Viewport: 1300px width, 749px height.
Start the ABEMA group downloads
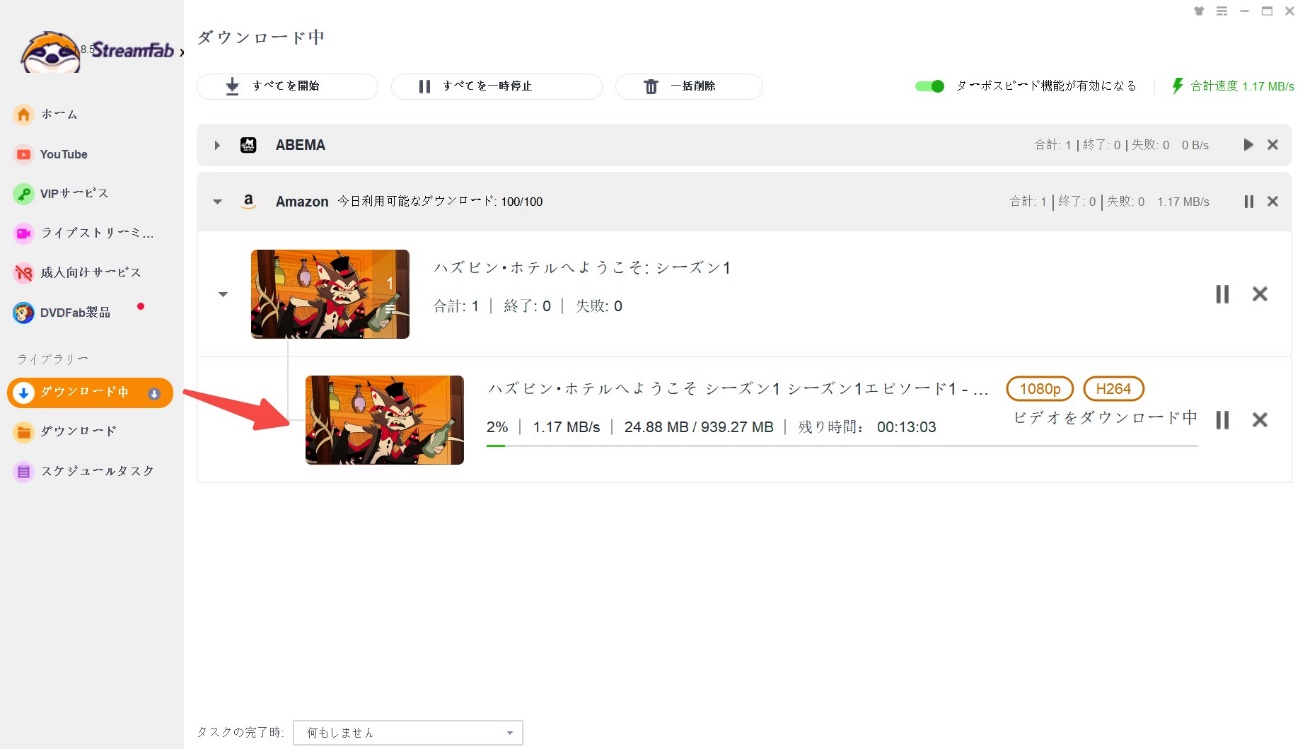point(1248,145)
